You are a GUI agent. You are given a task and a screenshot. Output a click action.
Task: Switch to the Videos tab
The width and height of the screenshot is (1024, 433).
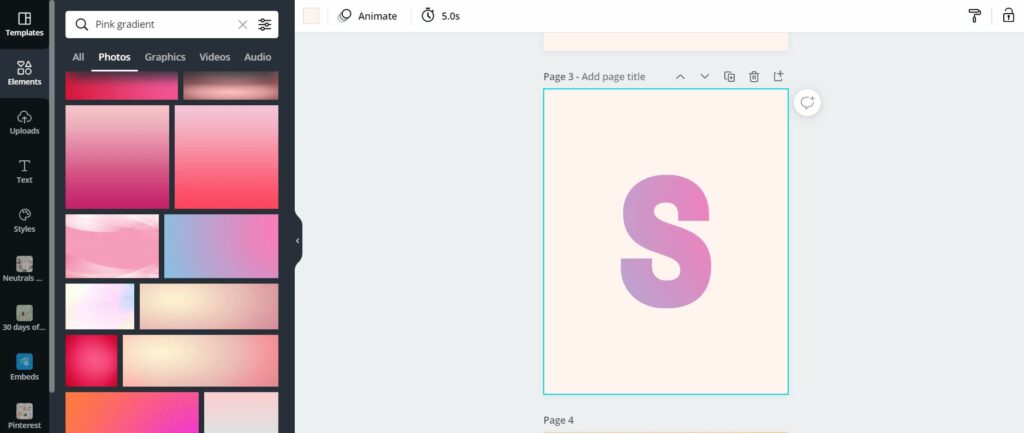pos(215,57)
